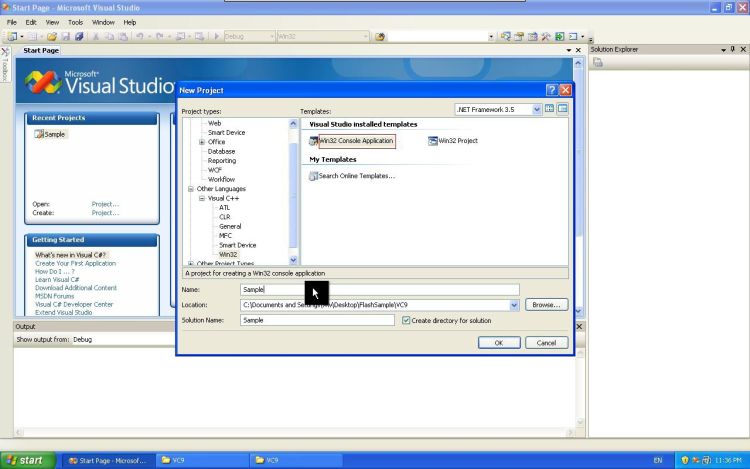Click the Windows Start button
Screen dimensions: 750x469
pyautogui.click(x=28, y=460)
